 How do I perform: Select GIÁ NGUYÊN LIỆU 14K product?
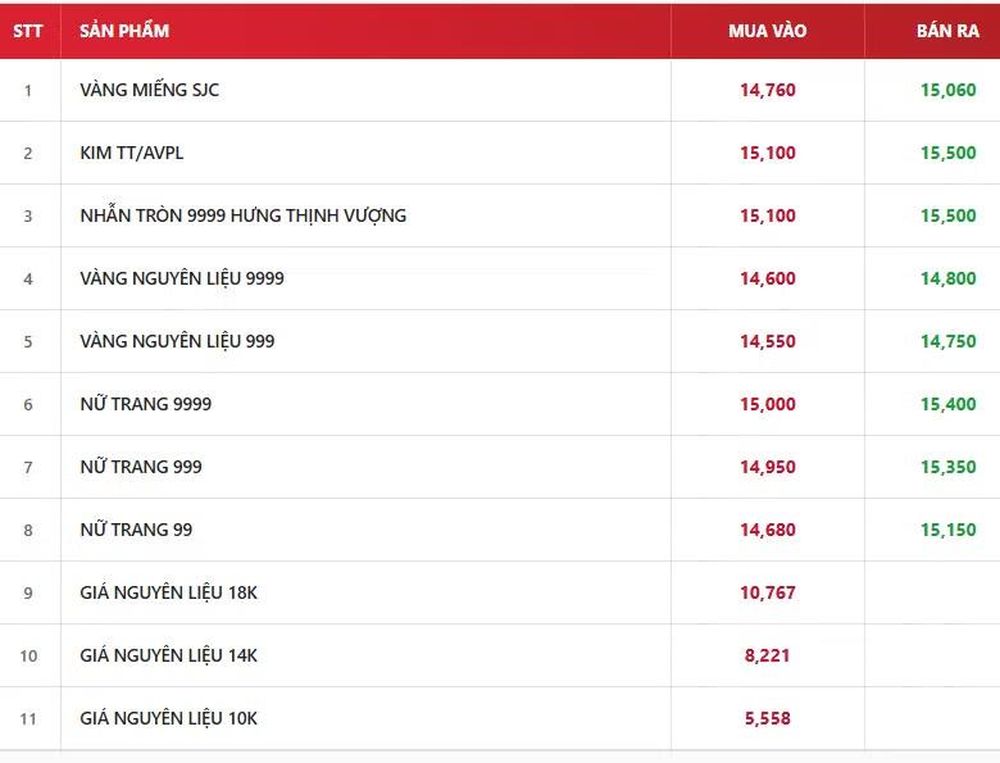pyautogui.click(x=168, y=655)
